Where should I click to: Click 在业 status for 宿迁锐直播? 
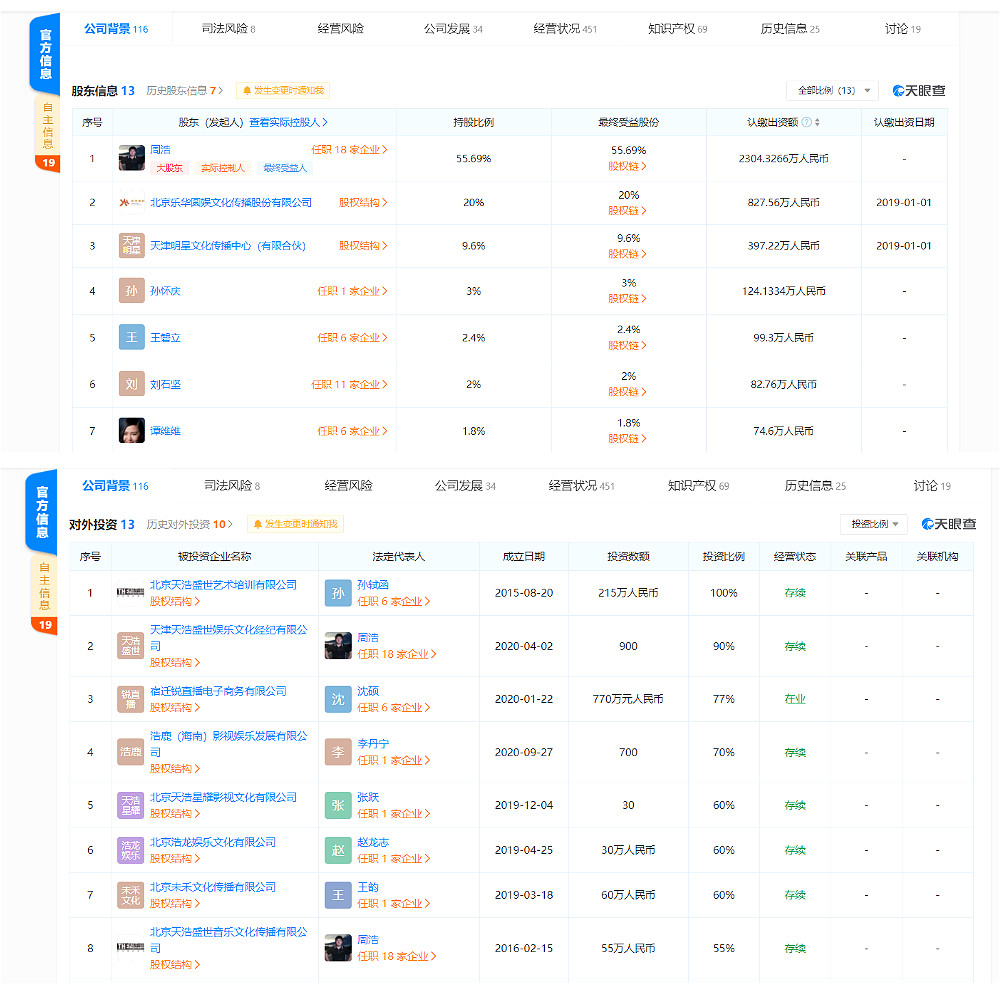coord(795,699)
